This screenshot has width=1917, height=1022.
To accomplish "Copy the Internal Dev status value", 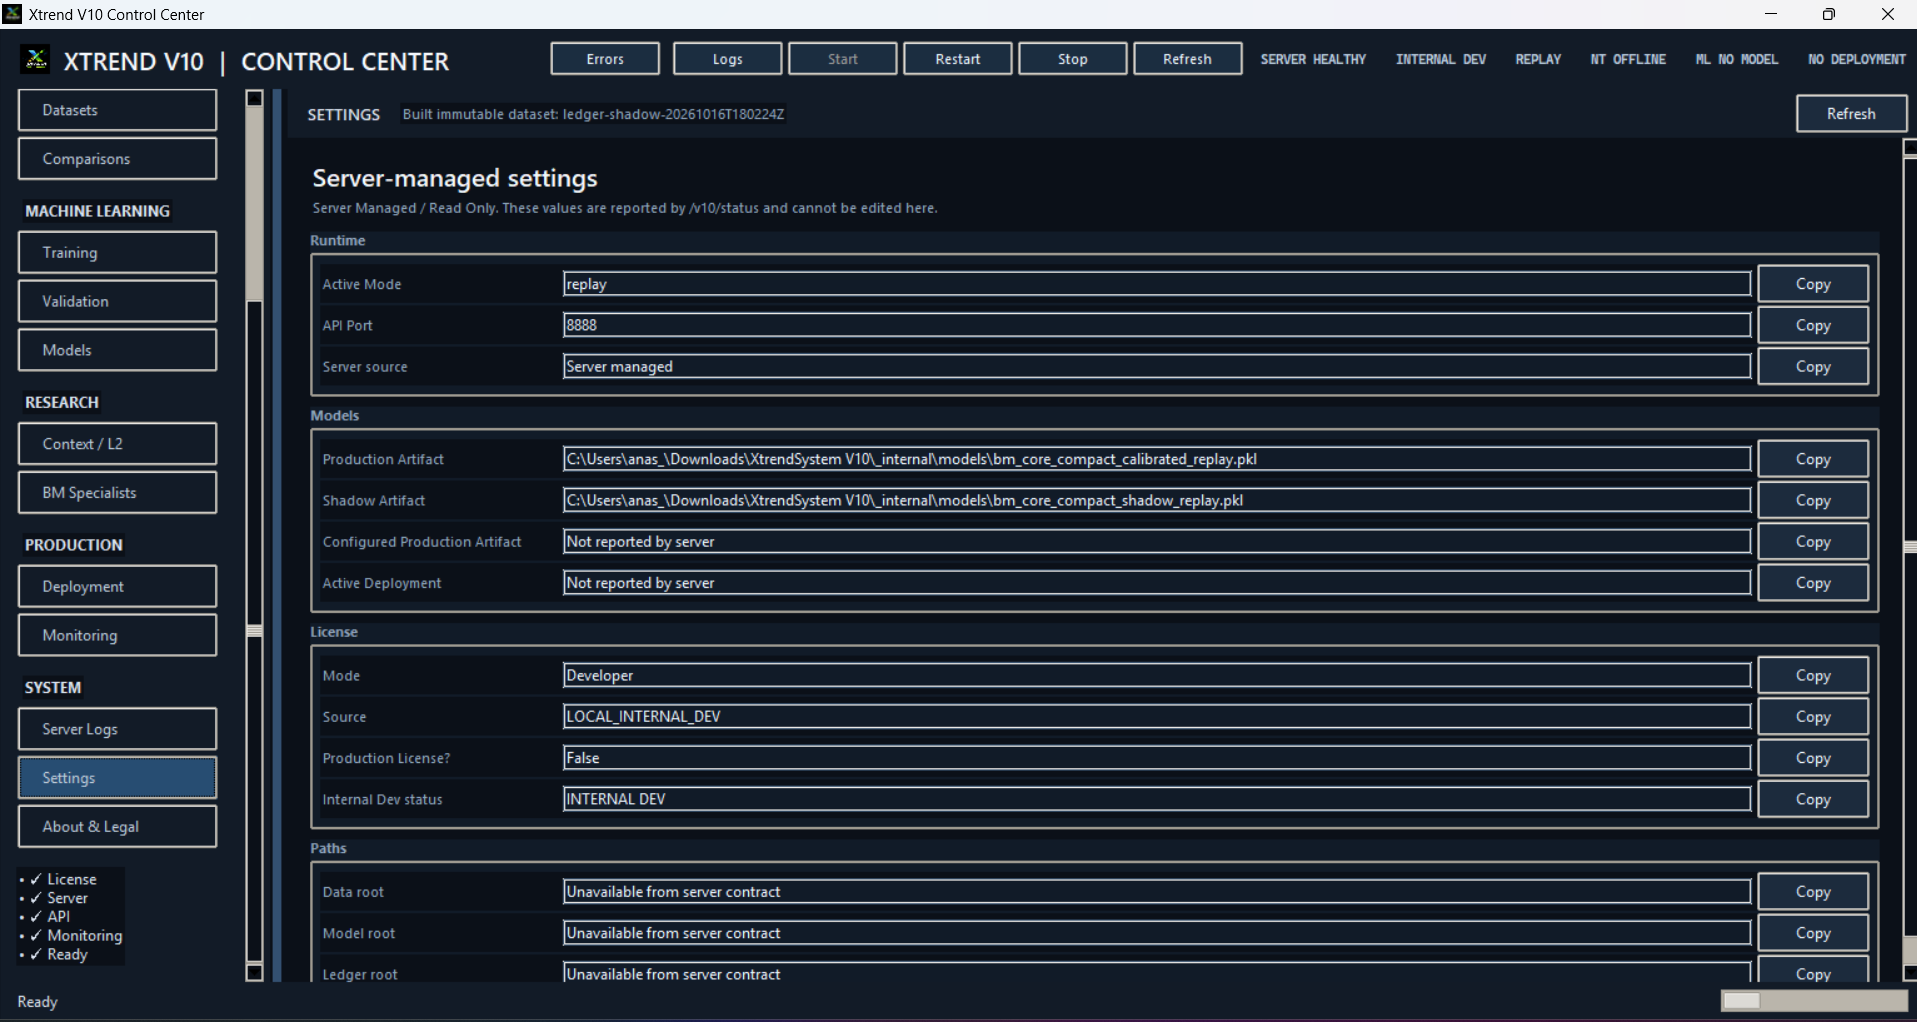I will click(1813, 799).
